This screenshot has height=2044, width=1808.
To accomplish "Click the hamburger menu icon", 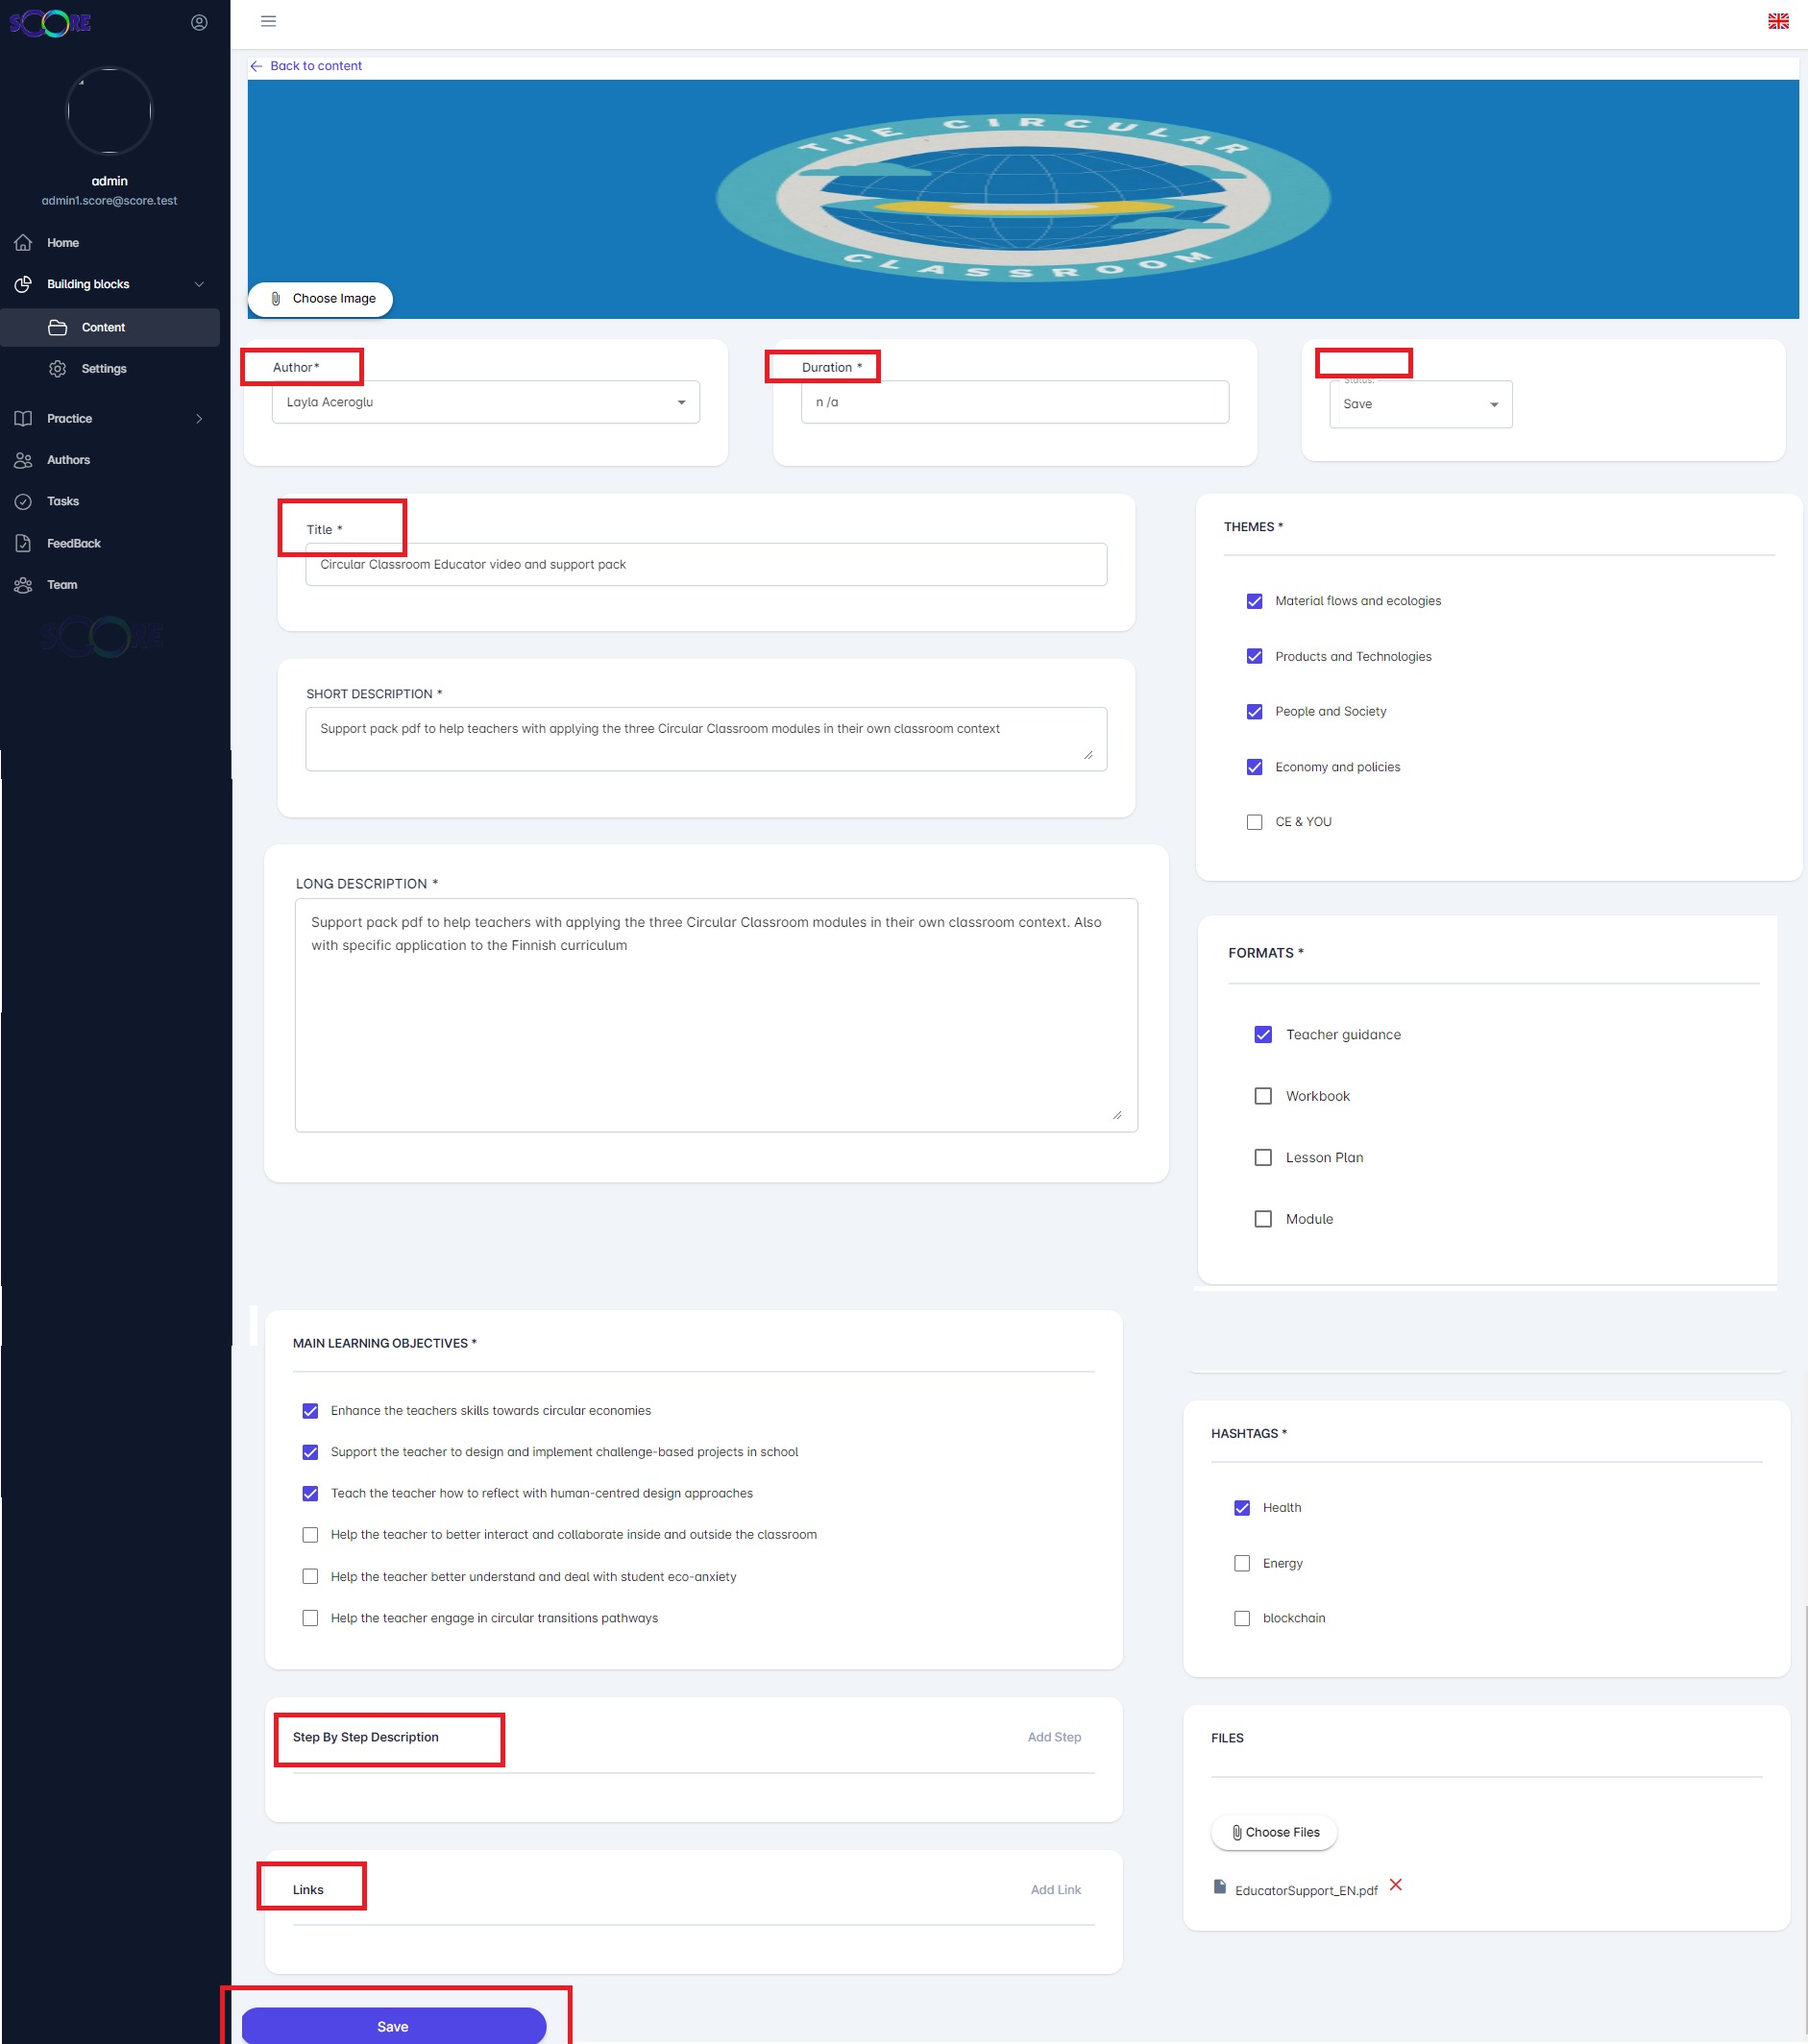I will click(x=268, y=21).
